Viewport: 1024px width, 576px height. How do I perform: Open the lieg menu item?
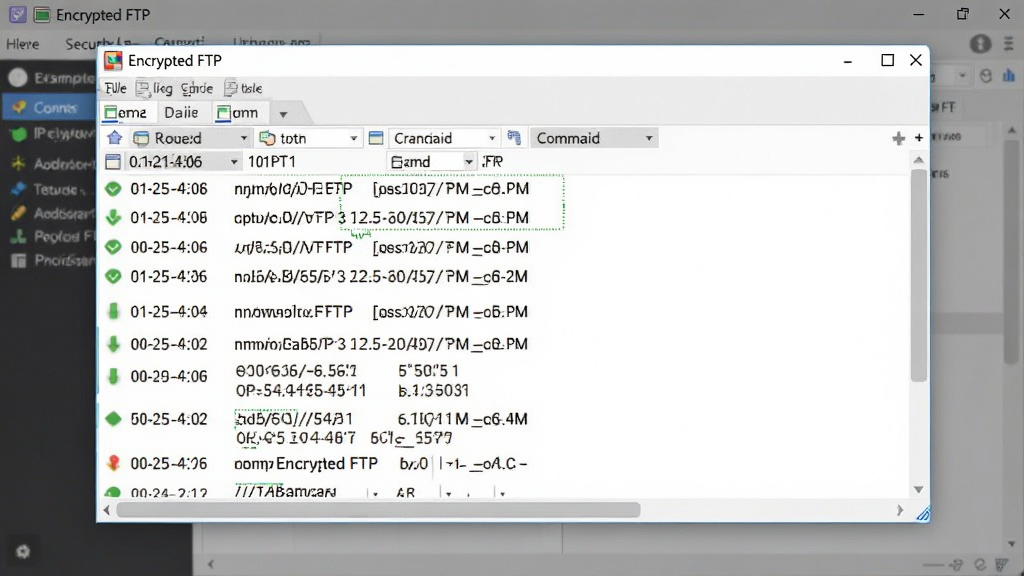click(x=155, y=88)
